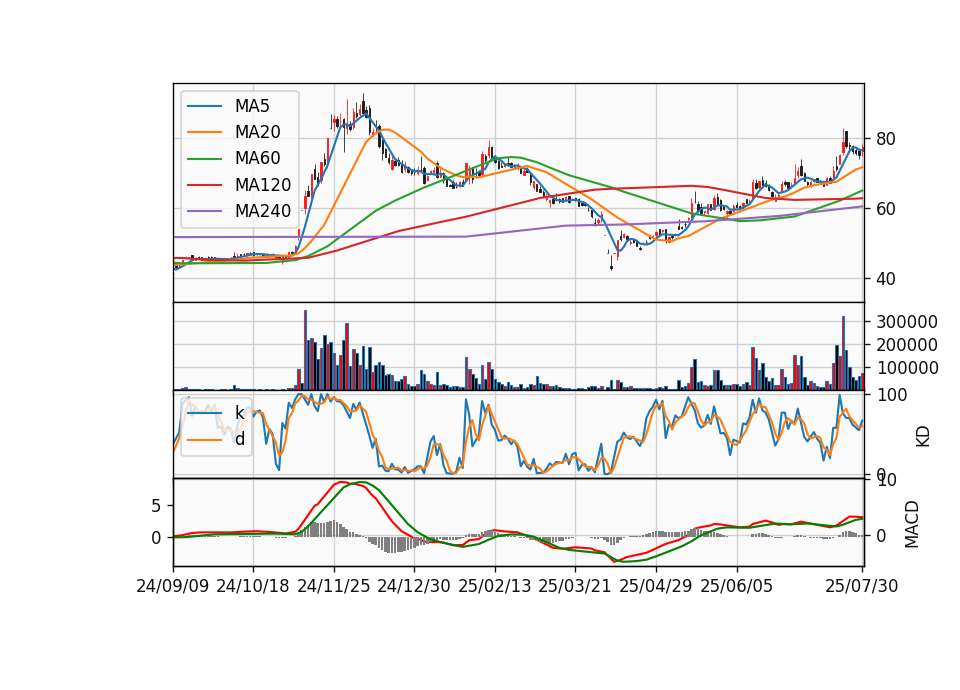The width and height of the screenshot is (960, 690).
Task: Click the green MA60 legend line sample
Action: 204,159
